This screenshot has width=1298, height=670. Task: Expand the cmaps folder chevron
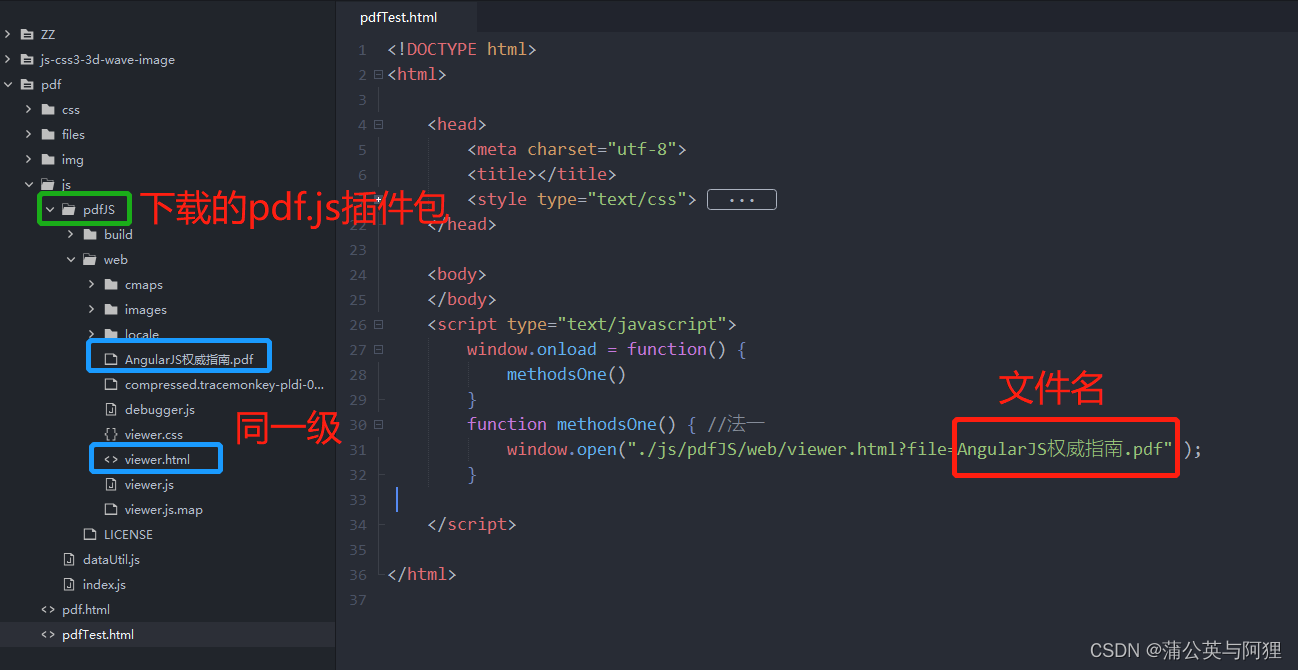(92, 284)
